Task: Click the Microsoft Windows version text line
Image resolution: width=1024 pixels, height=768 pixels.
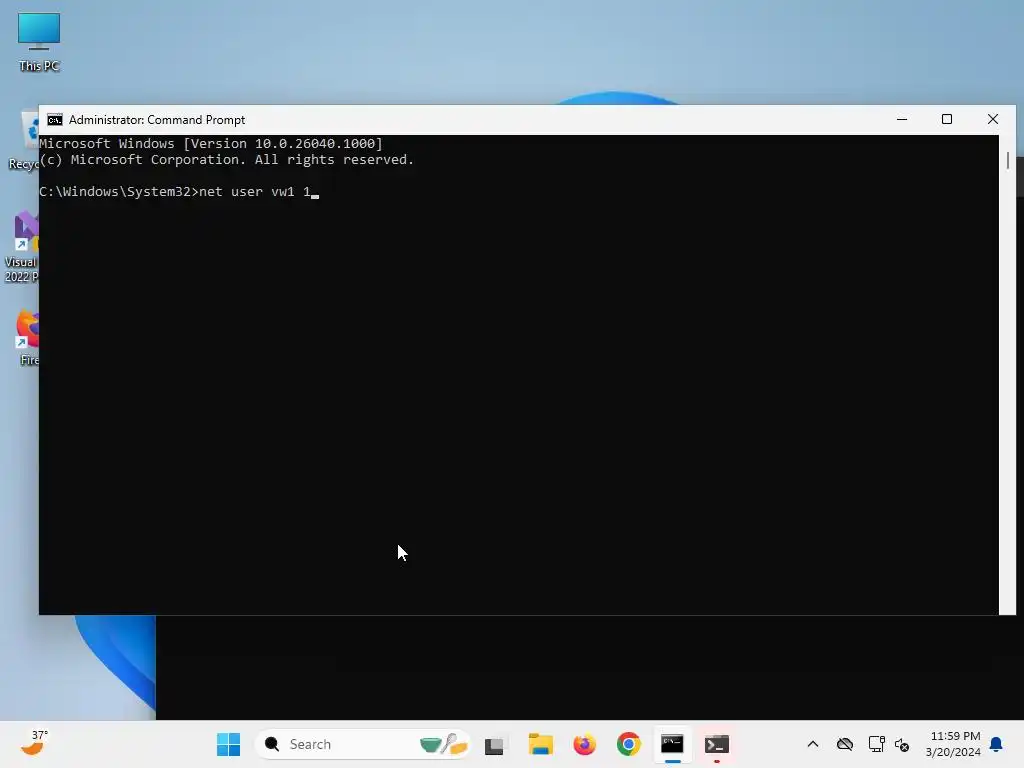Action: tap(211, 144)
